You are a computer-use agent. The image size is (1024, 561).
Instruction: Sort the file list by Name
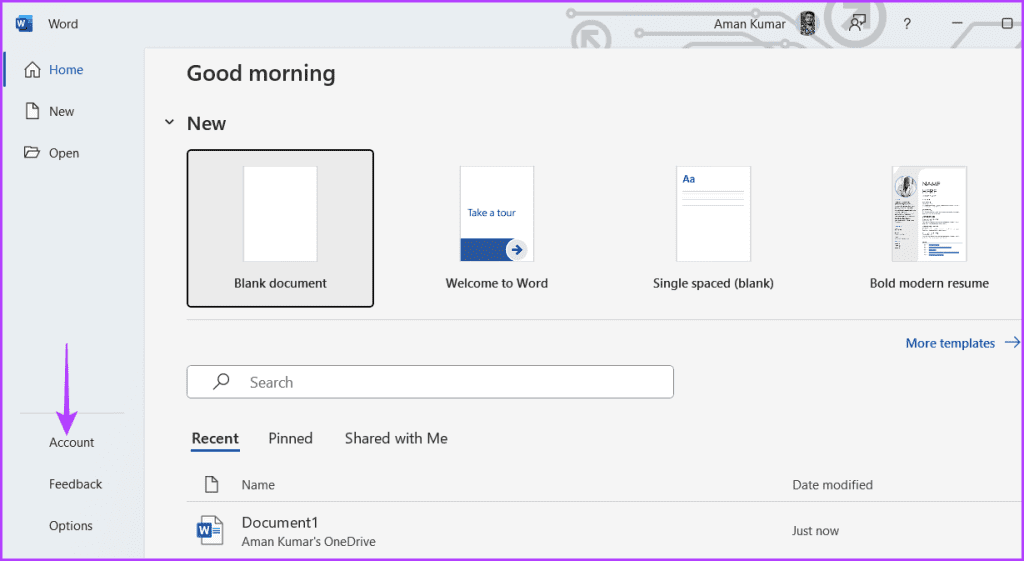click(258, 485)
